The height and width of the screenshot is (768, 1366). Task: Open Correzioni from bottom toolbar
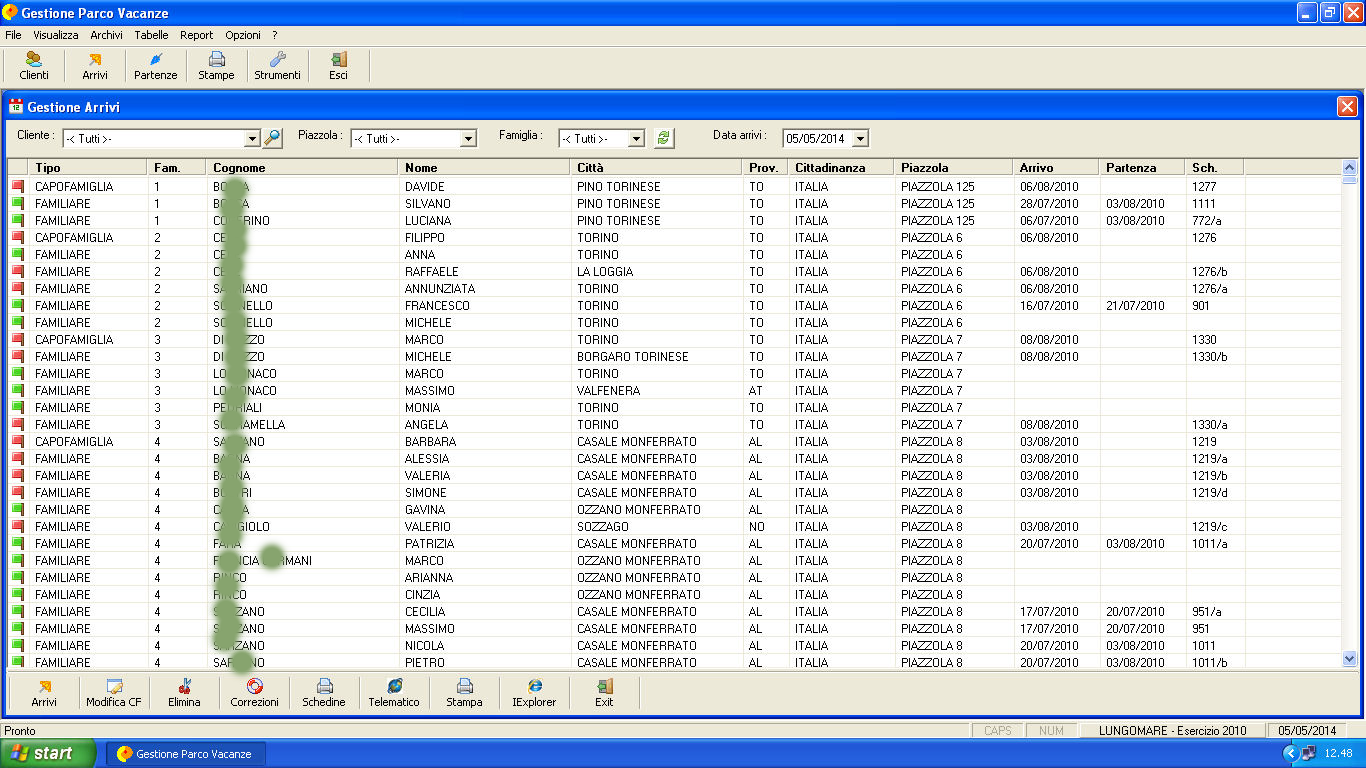(x=254, y=693)
